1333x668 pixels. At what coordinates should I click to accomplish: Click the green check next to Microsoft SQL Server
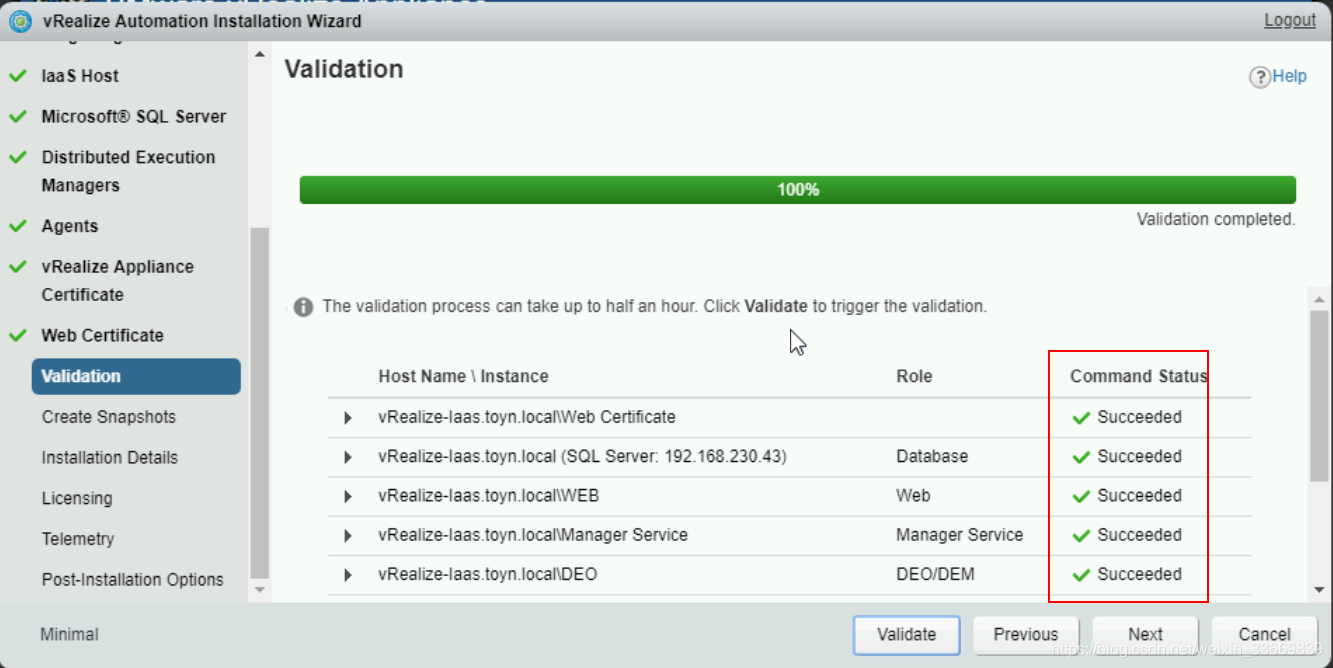[18, 117]
